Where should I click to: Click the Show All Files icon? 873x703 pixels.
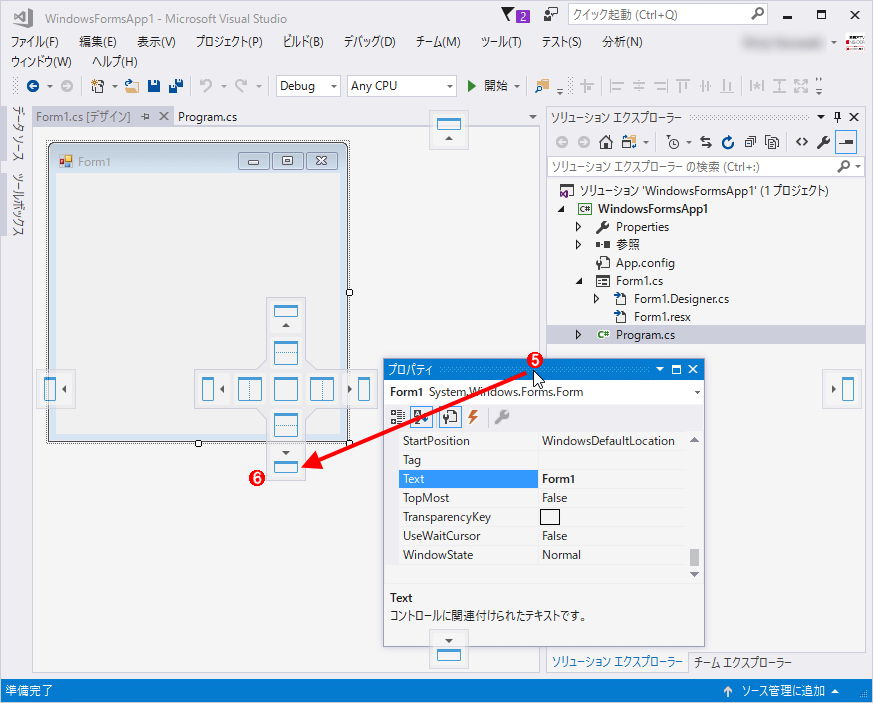772,142
